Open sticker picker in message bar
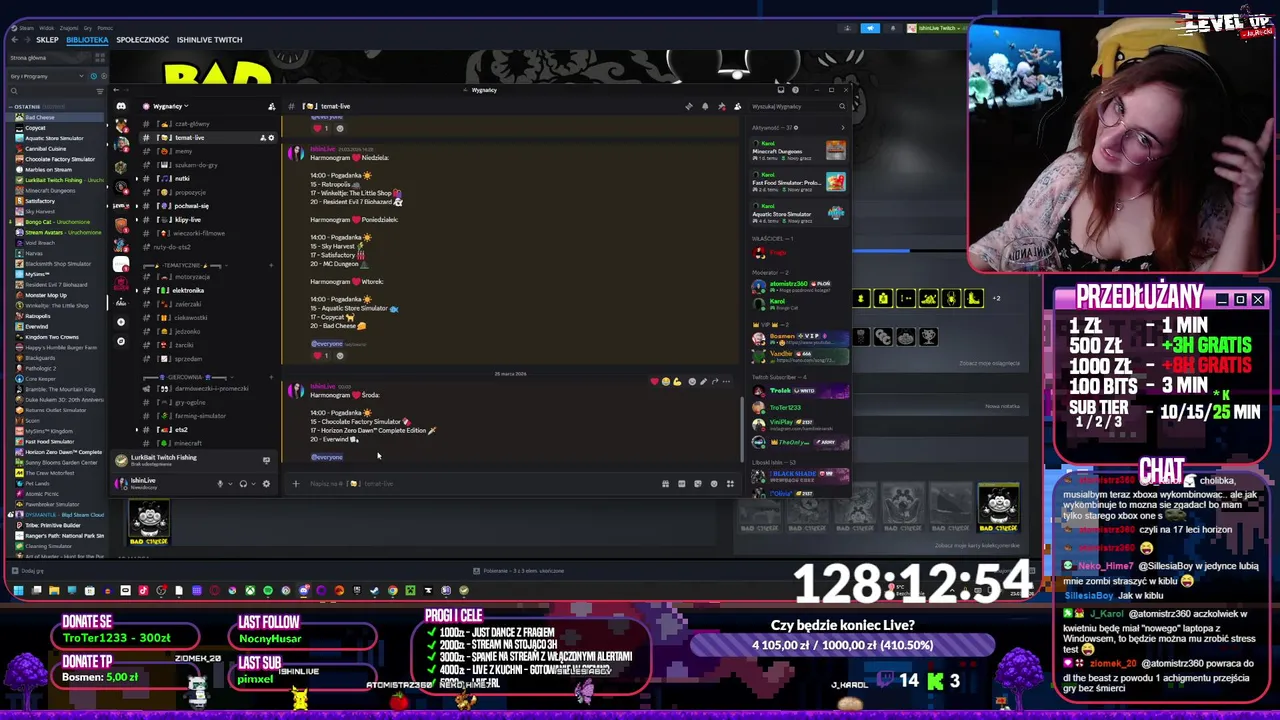Image resolution: width=1280 pixels, height=720 pixels. (698, 484)
